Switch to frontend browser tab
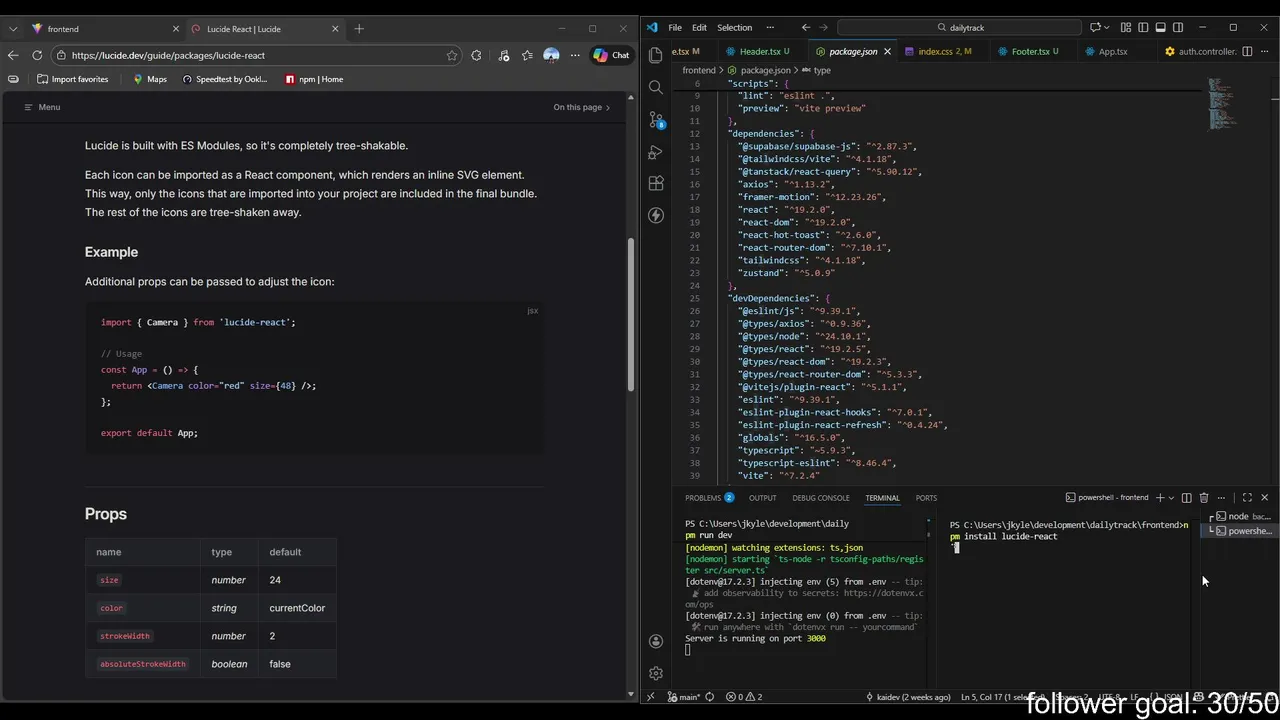Screen dimensions: 1280x720 (x=105, y=28)
